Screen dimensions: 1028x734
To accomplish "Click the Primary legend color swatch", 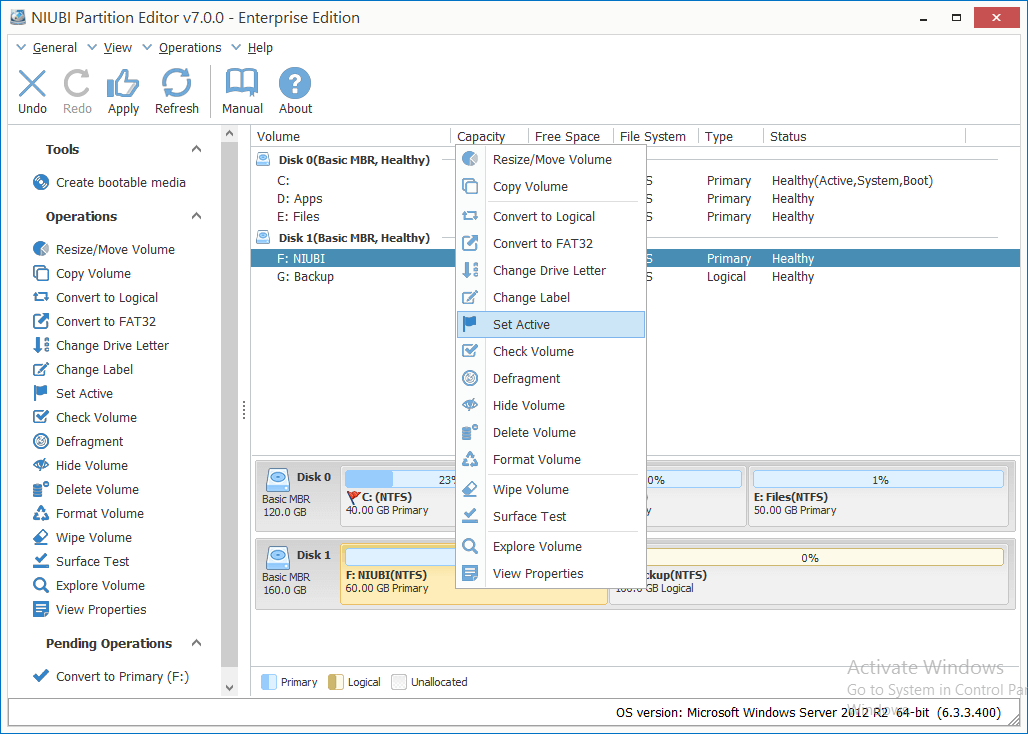I will pos(268,682).
